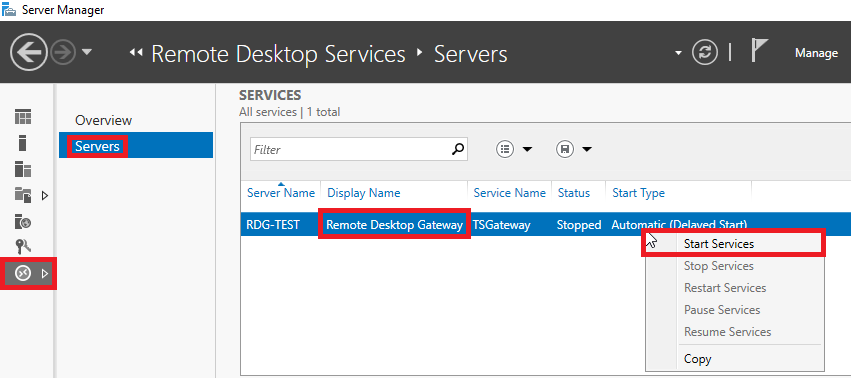Sort by the Status column header
Image resolution: width=851 pixels, height=380 pixels.
point(574,193)
